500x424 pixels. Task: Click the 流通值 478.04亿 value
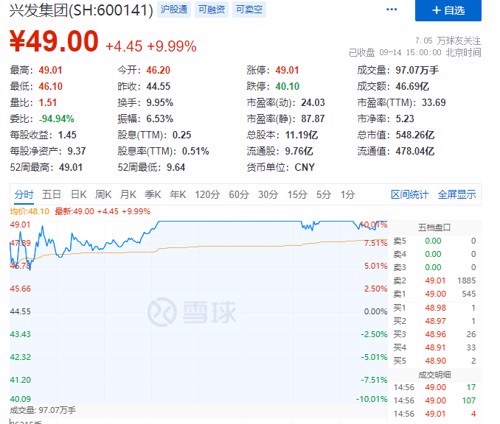[415, 151]
